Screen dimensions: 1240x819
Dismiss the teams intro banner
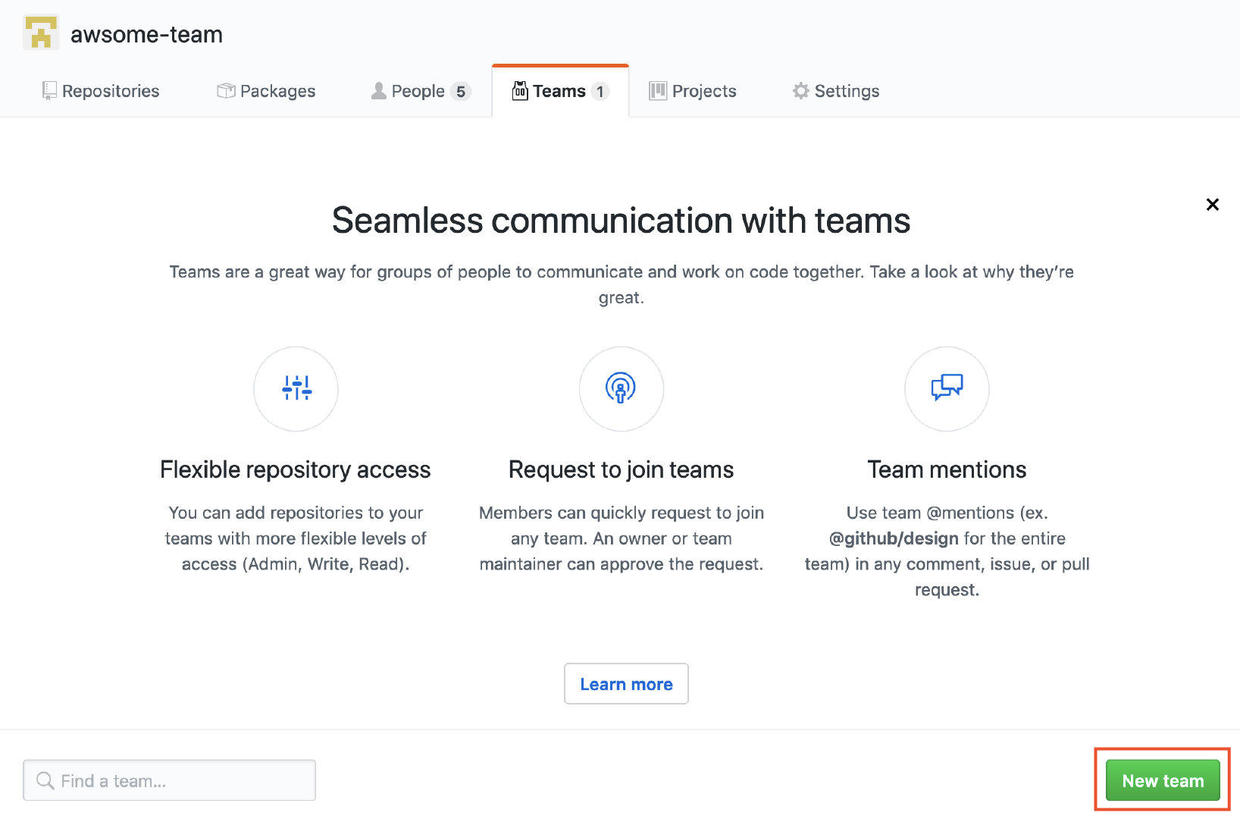pyautogui.click(x=1212, y=205)
